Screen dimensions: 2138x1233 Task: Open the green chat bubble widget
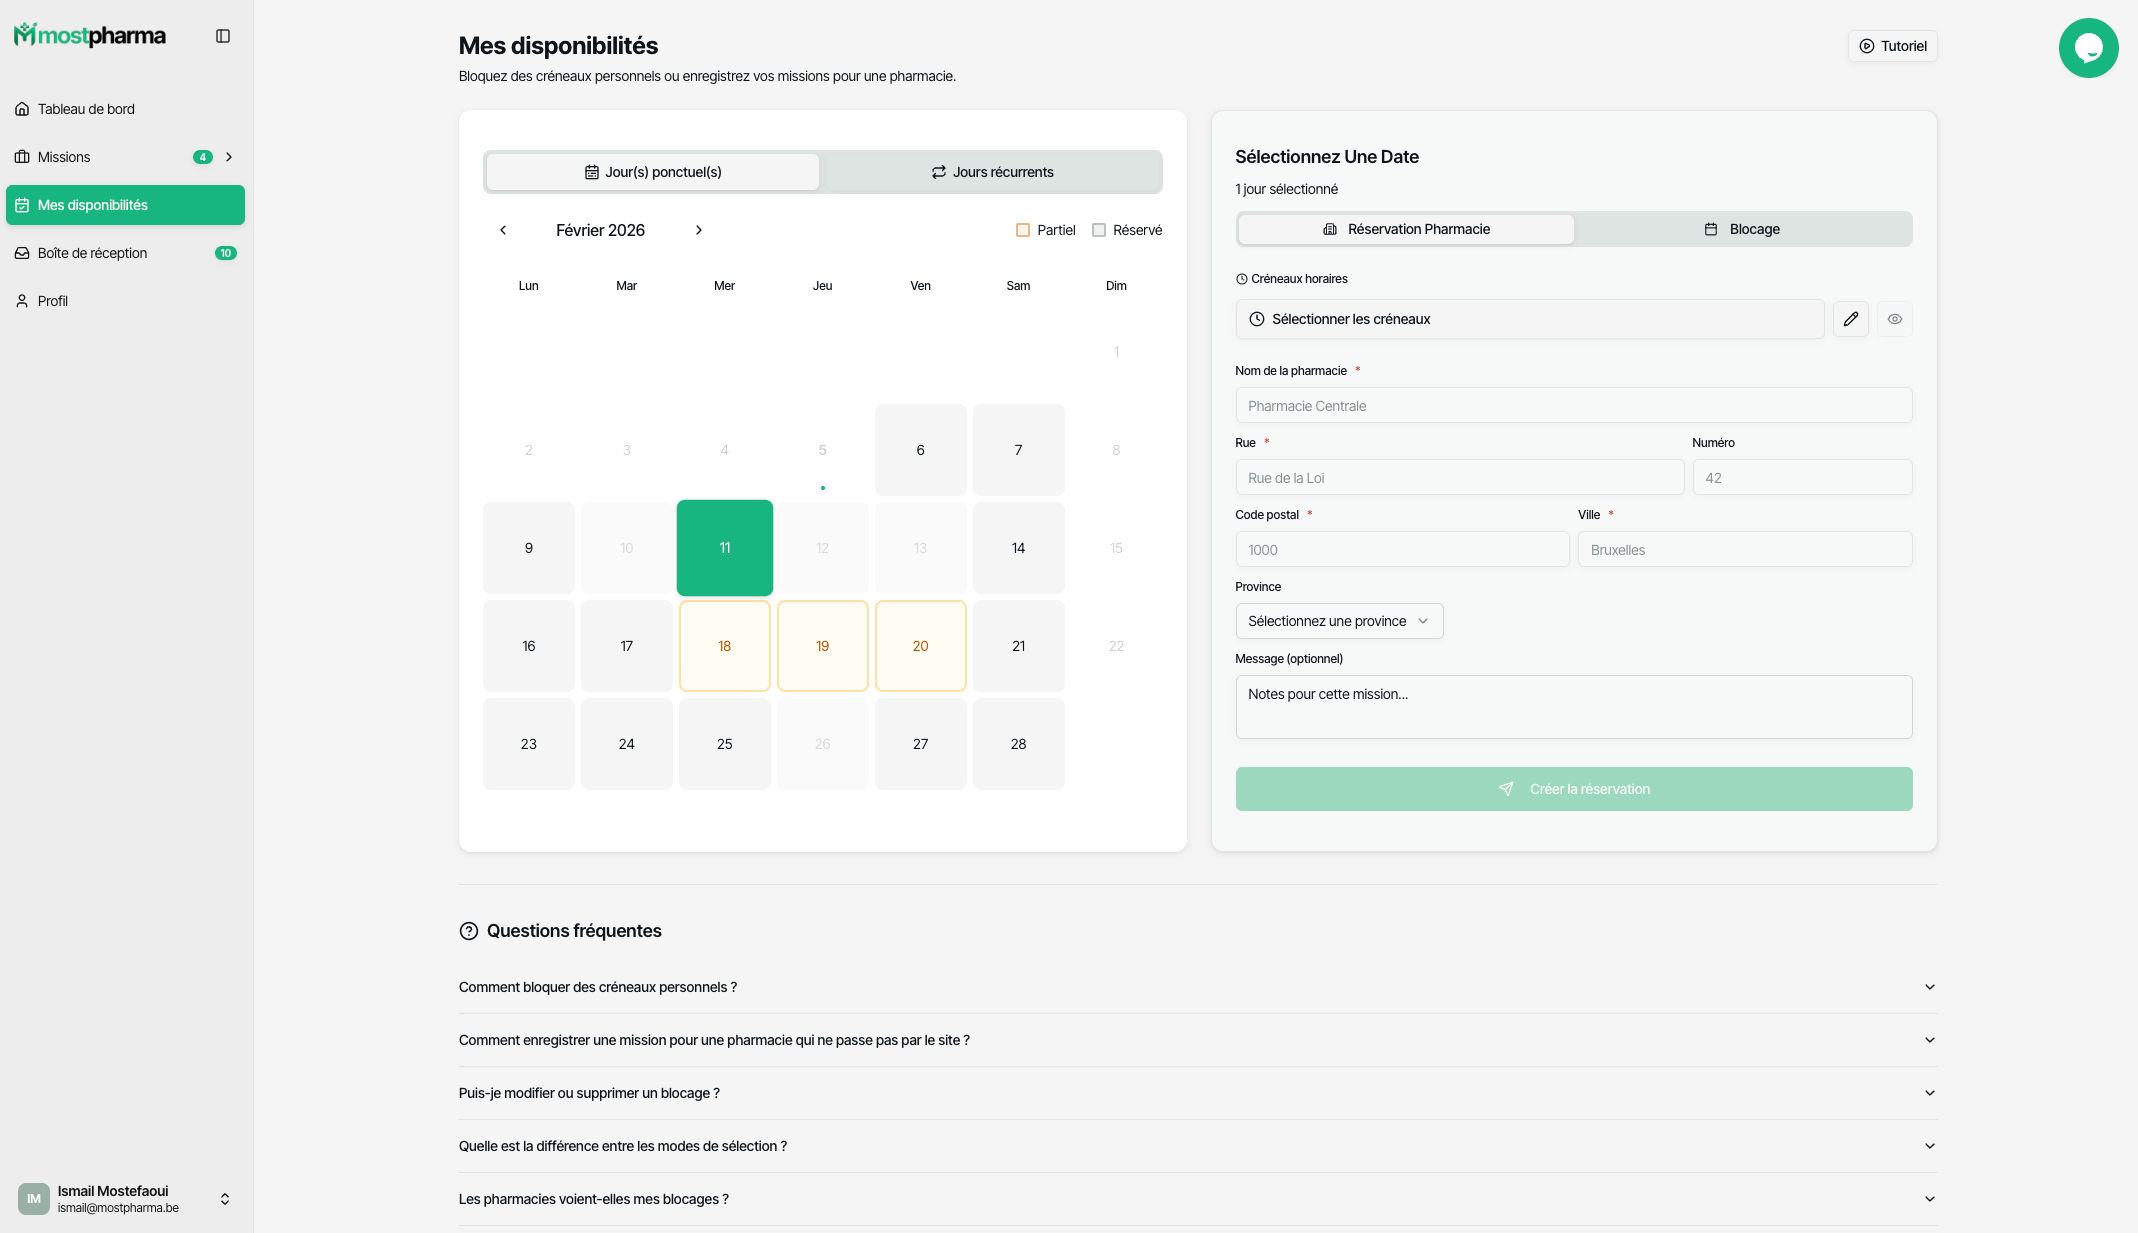tap(2088, 47)
